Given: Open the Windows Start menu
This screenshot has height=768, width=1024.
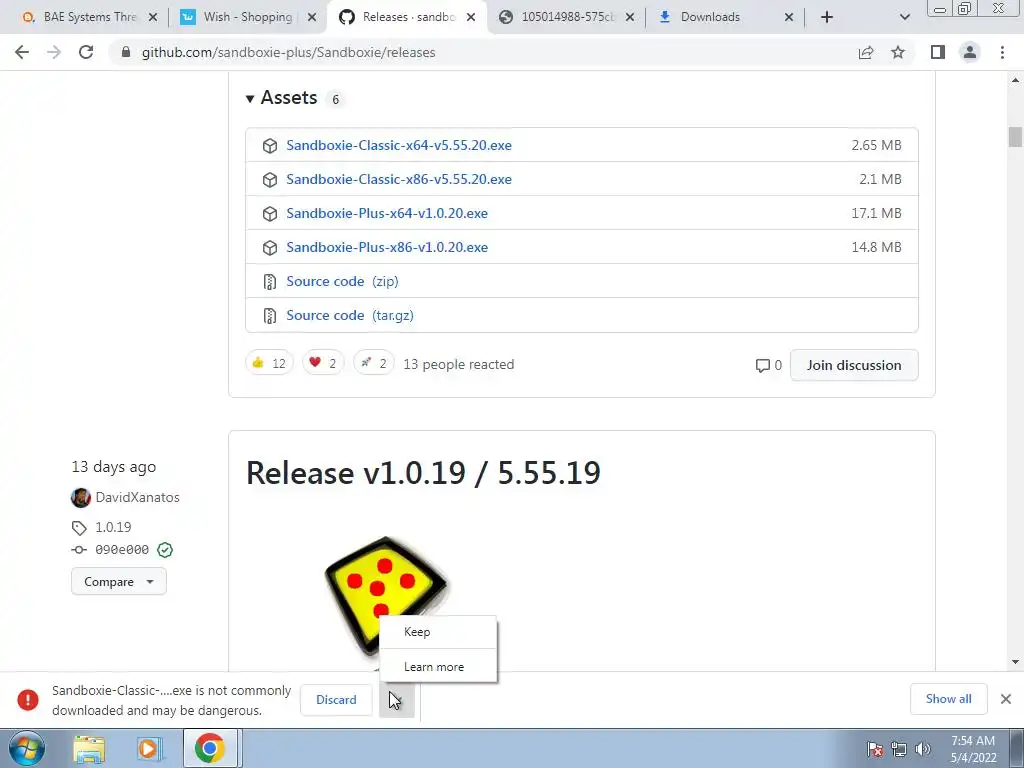Looking at the screenshot, I should tap(27, 748).
